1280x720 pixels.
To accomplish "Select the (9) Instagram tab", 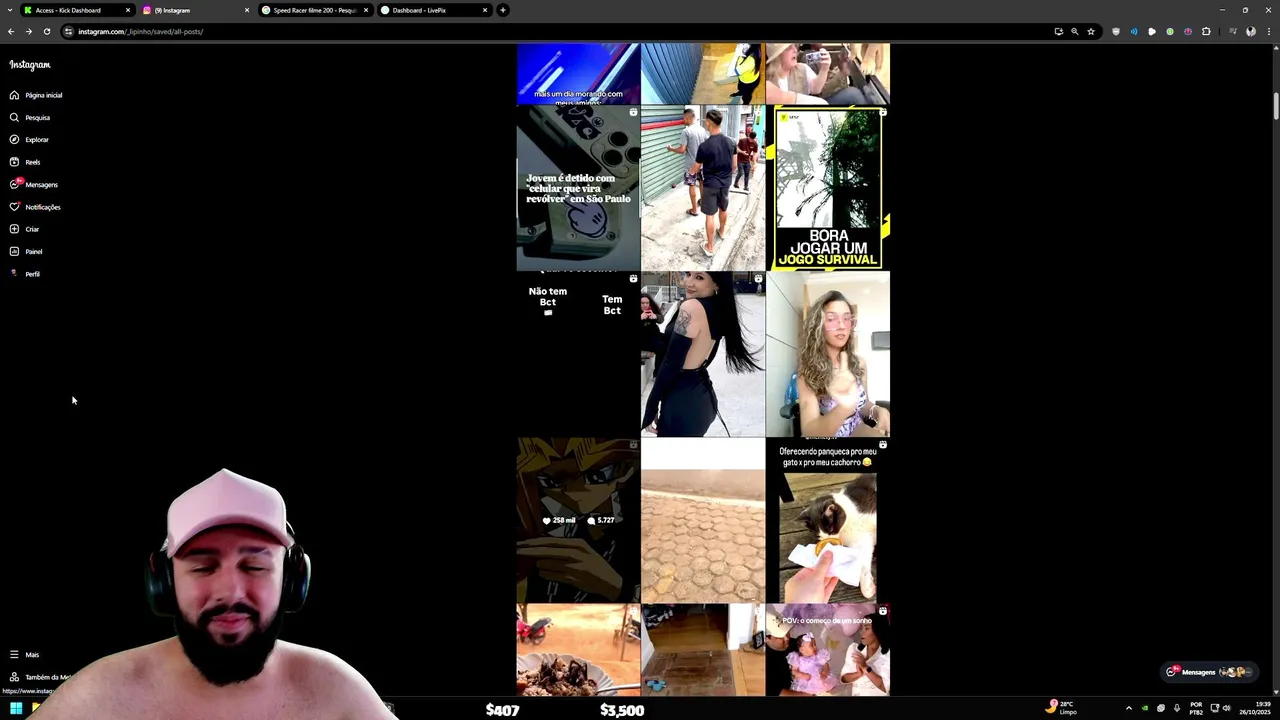I will [x=195, y=10].
